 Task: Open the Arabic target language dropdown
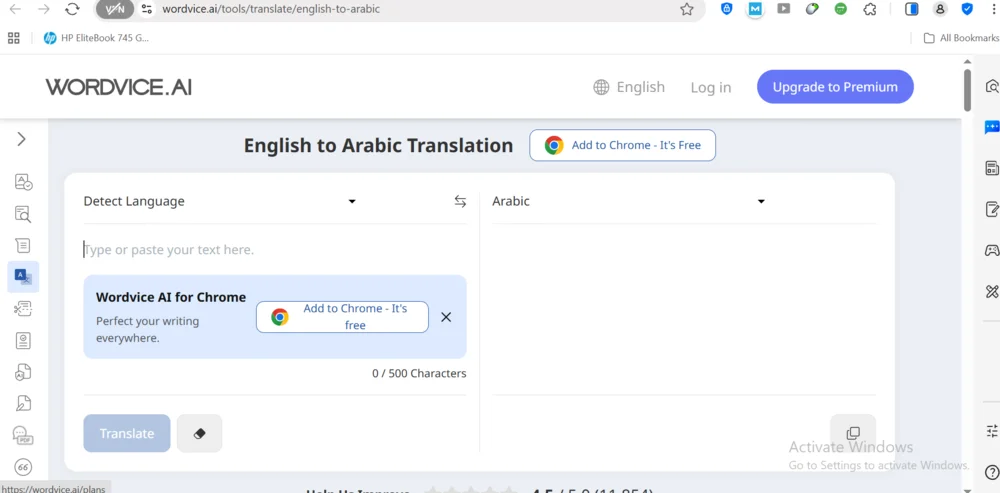(628, 202)
